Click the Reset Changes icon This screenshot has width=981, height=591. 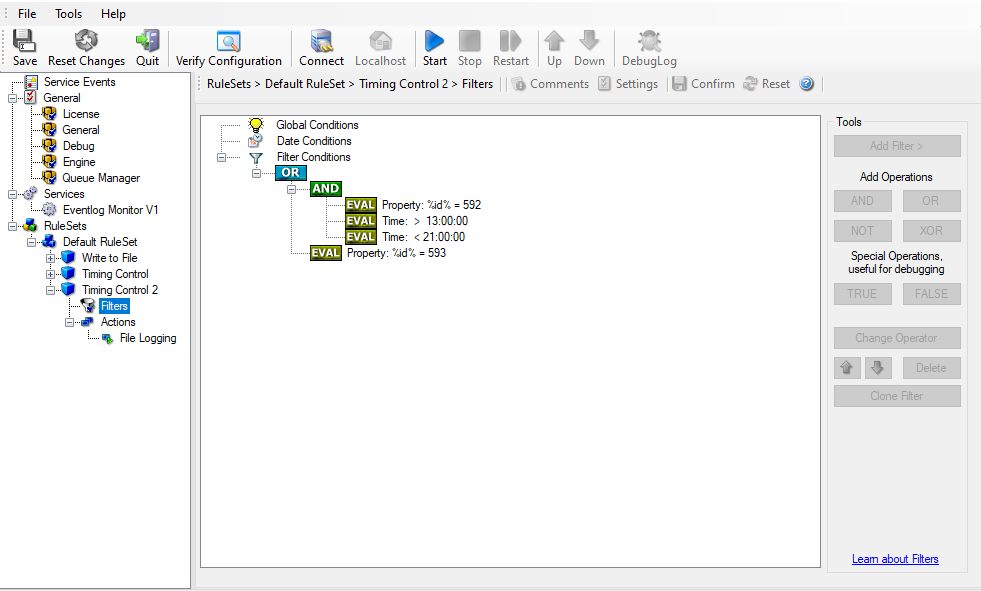point(87,41)
